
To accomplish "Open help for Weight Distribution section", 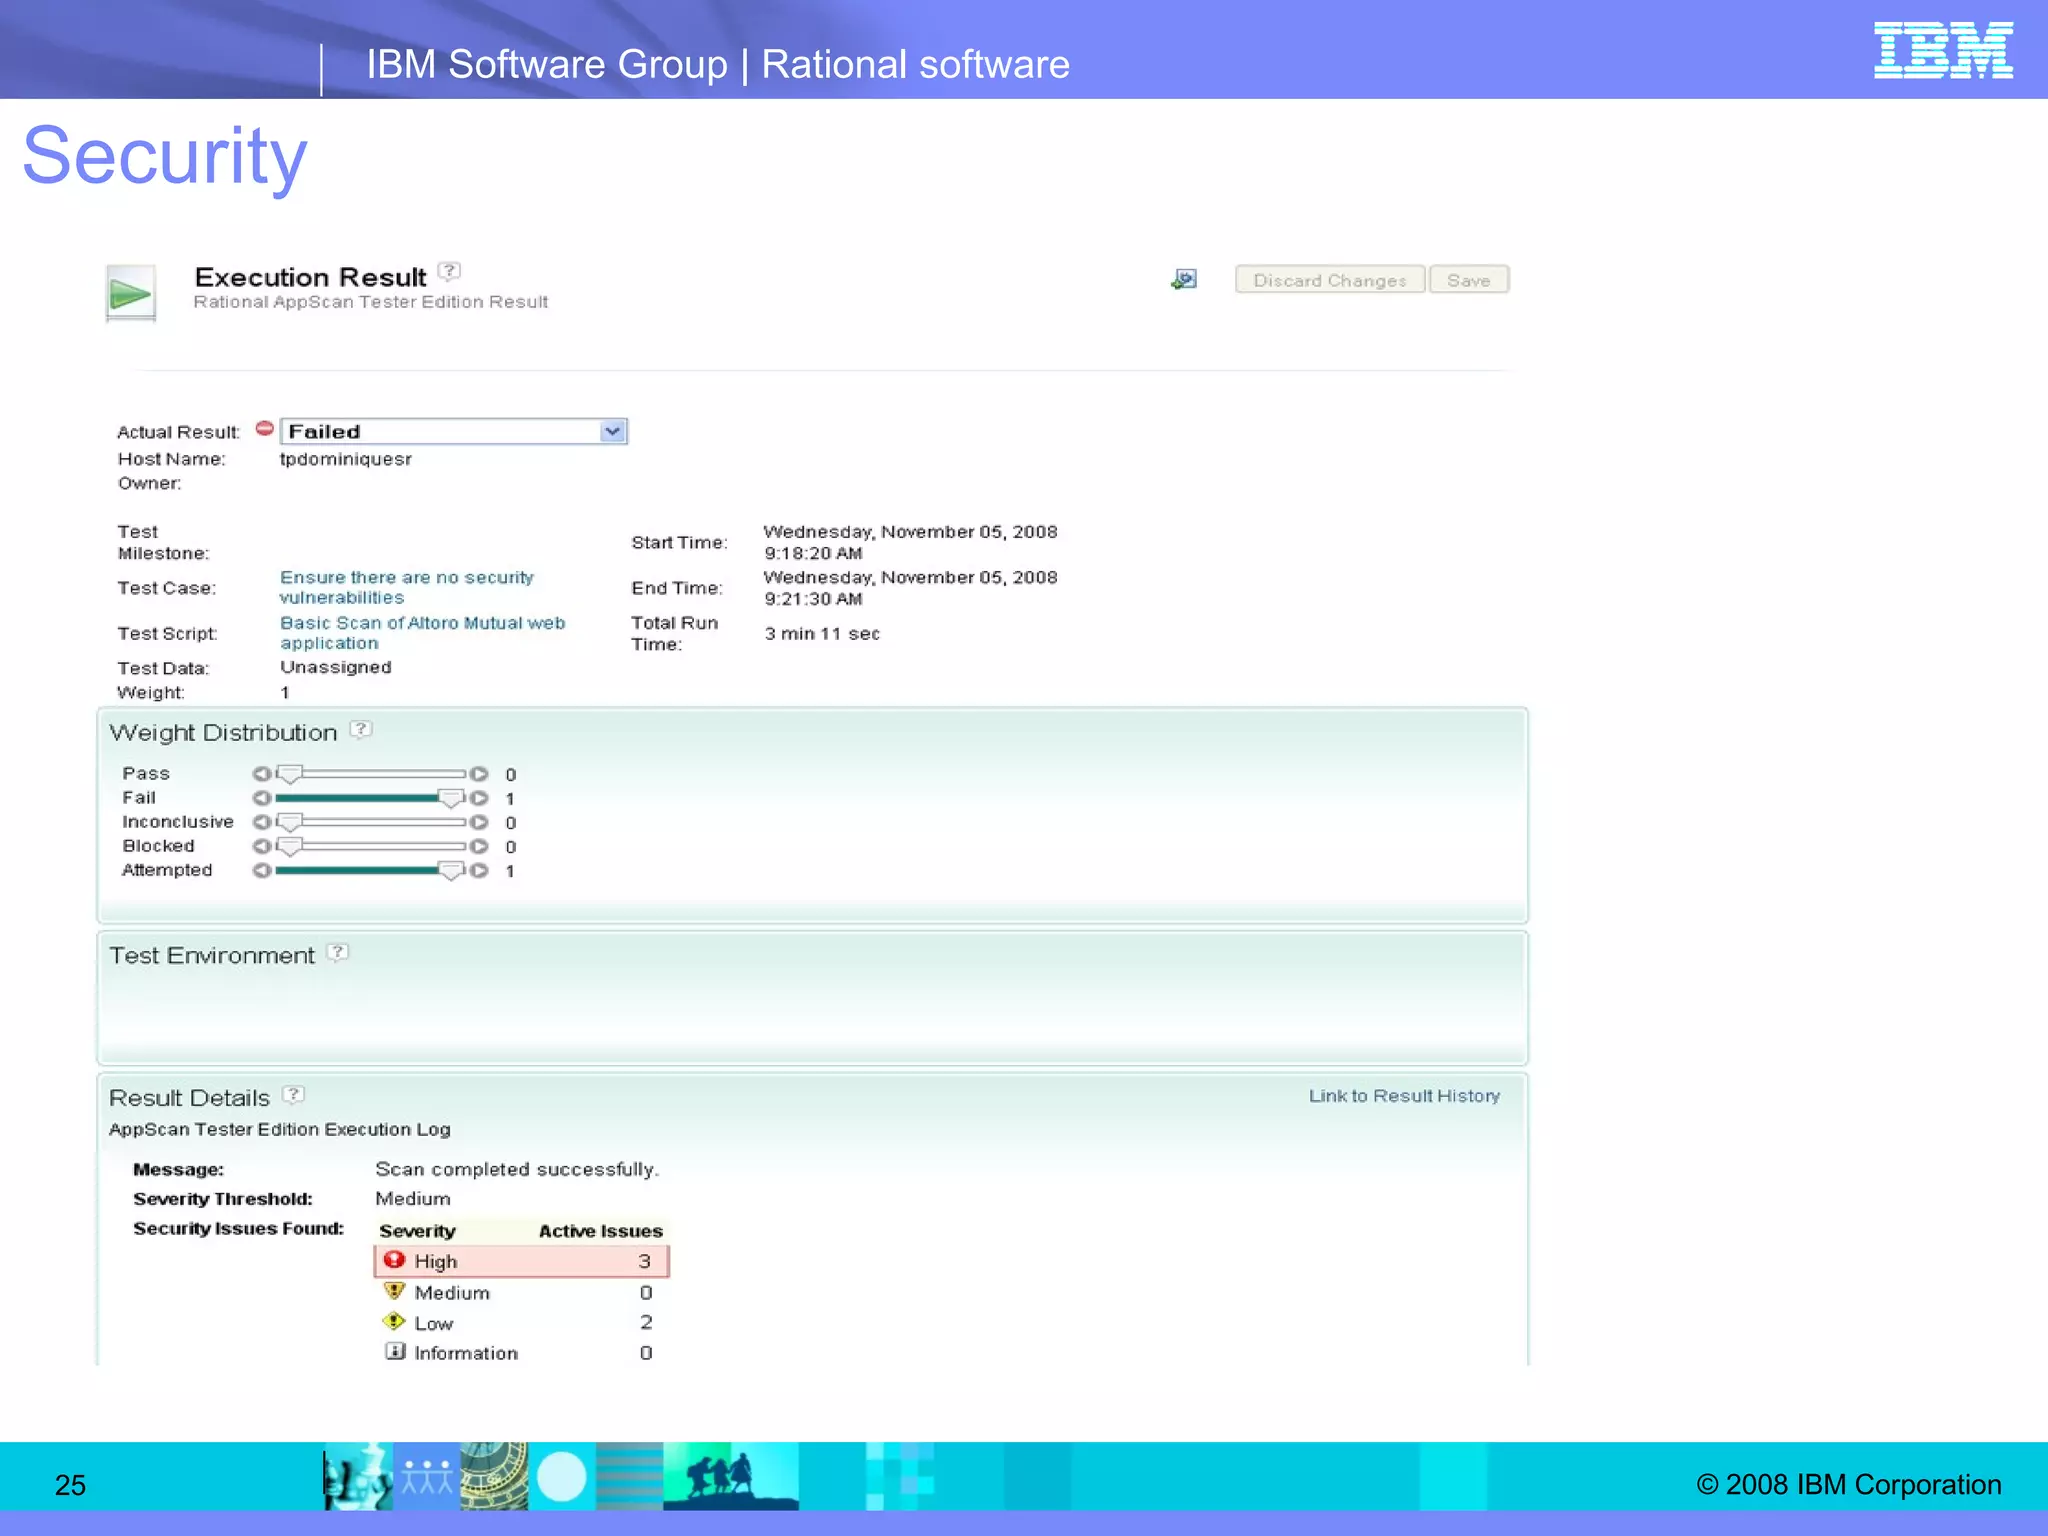I will click(x=361, y=730).
